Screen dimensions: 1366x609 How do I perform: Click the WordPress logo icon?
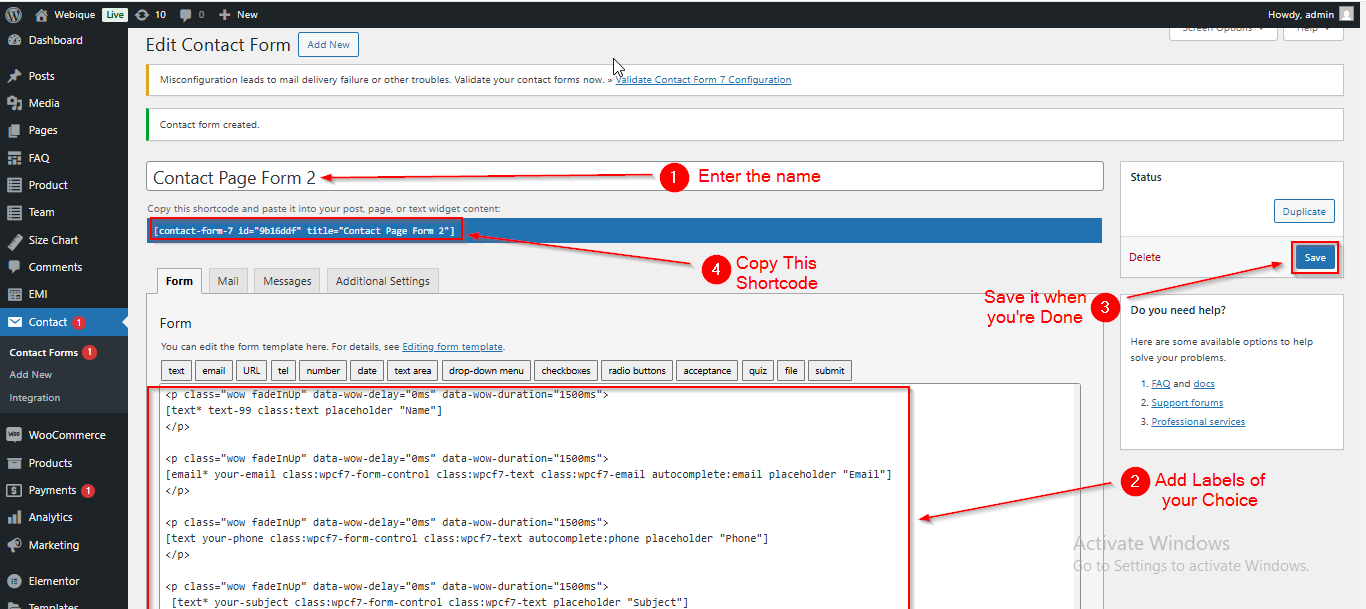point(14,14)
